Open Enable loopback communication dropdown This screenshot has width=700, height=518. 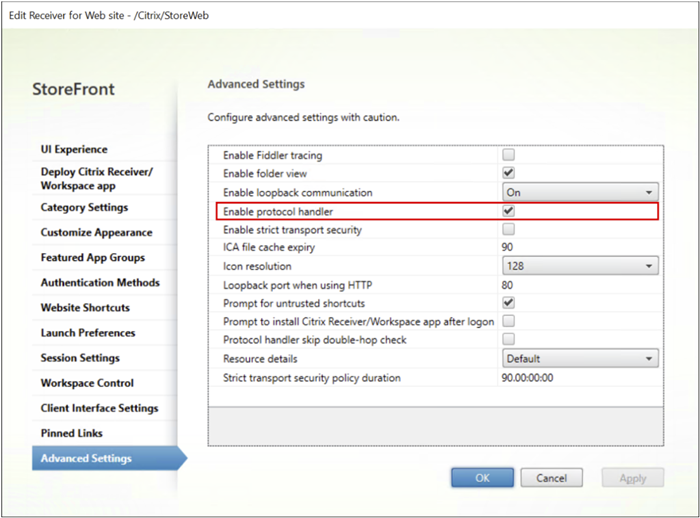point(579,192)
